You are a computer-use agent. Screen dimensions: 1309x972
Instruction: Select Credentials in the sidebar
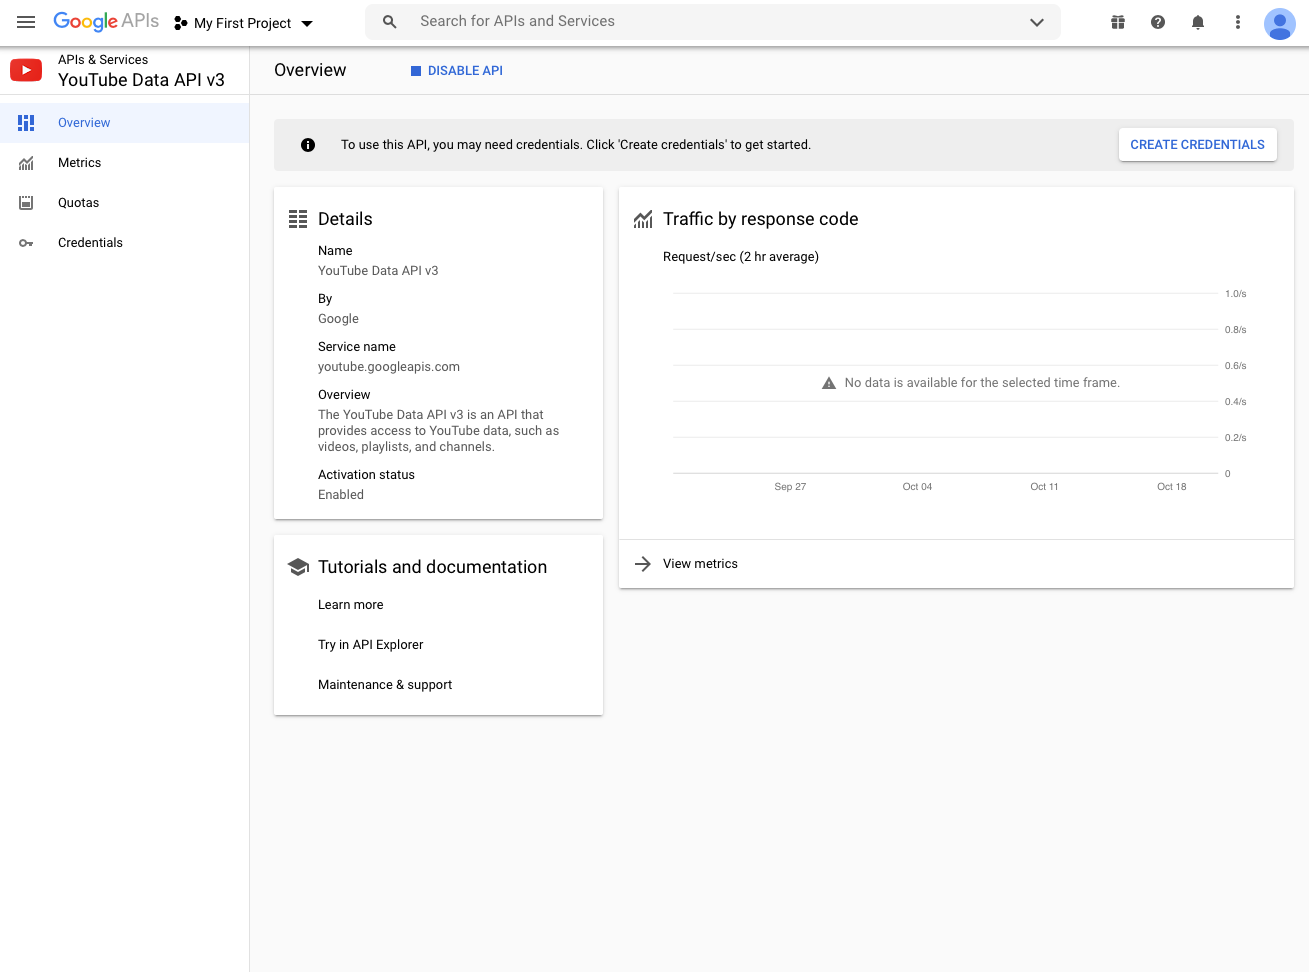[124, 243]
